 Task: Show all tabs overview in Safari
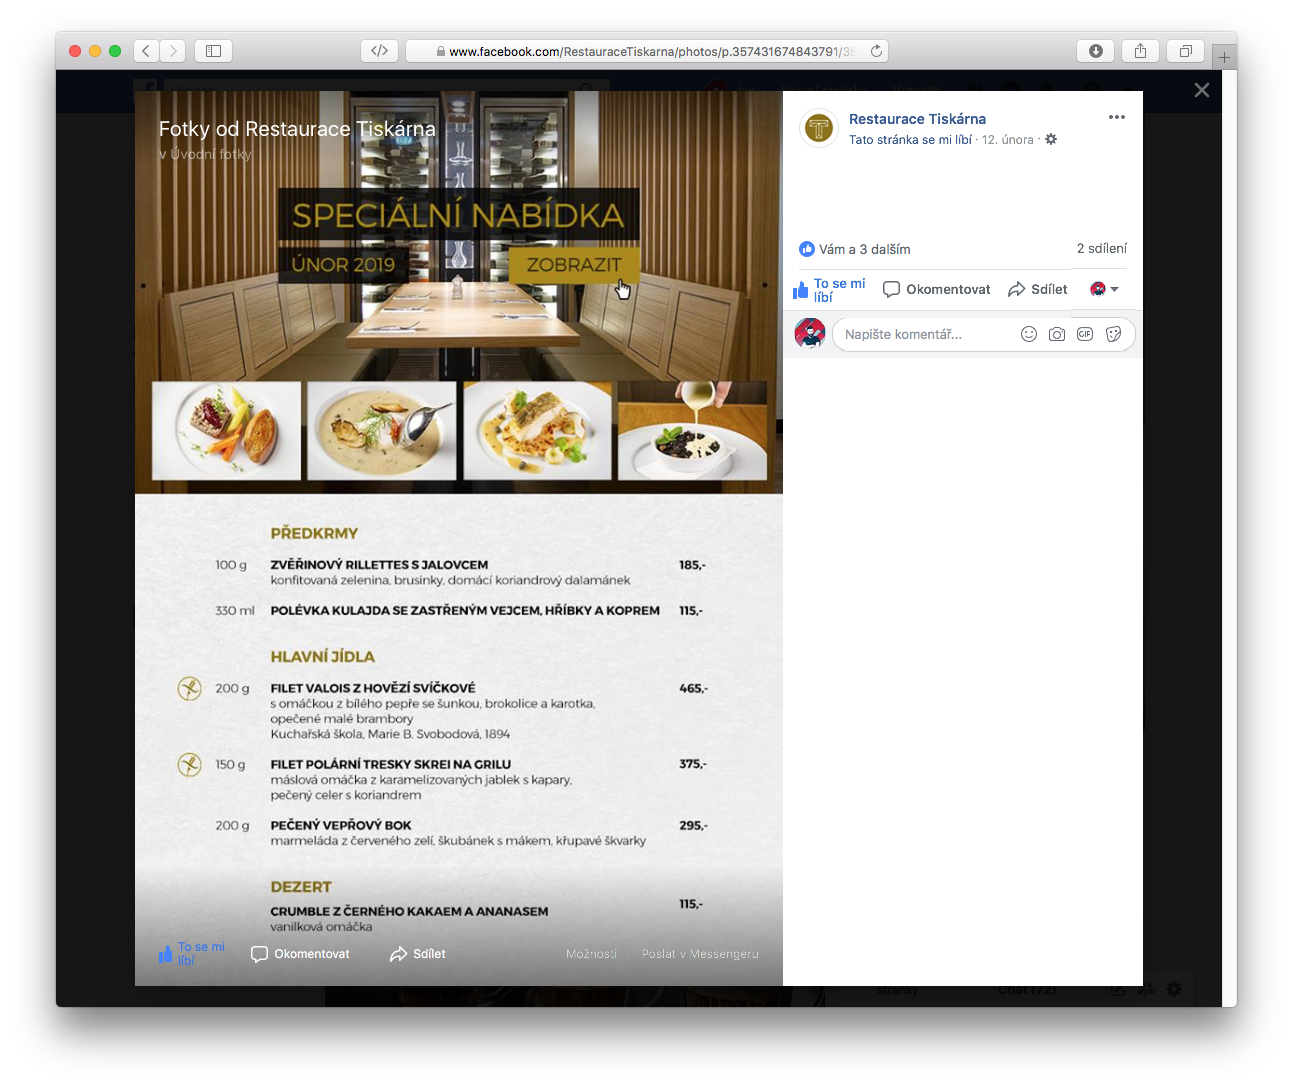[1185, 51]
